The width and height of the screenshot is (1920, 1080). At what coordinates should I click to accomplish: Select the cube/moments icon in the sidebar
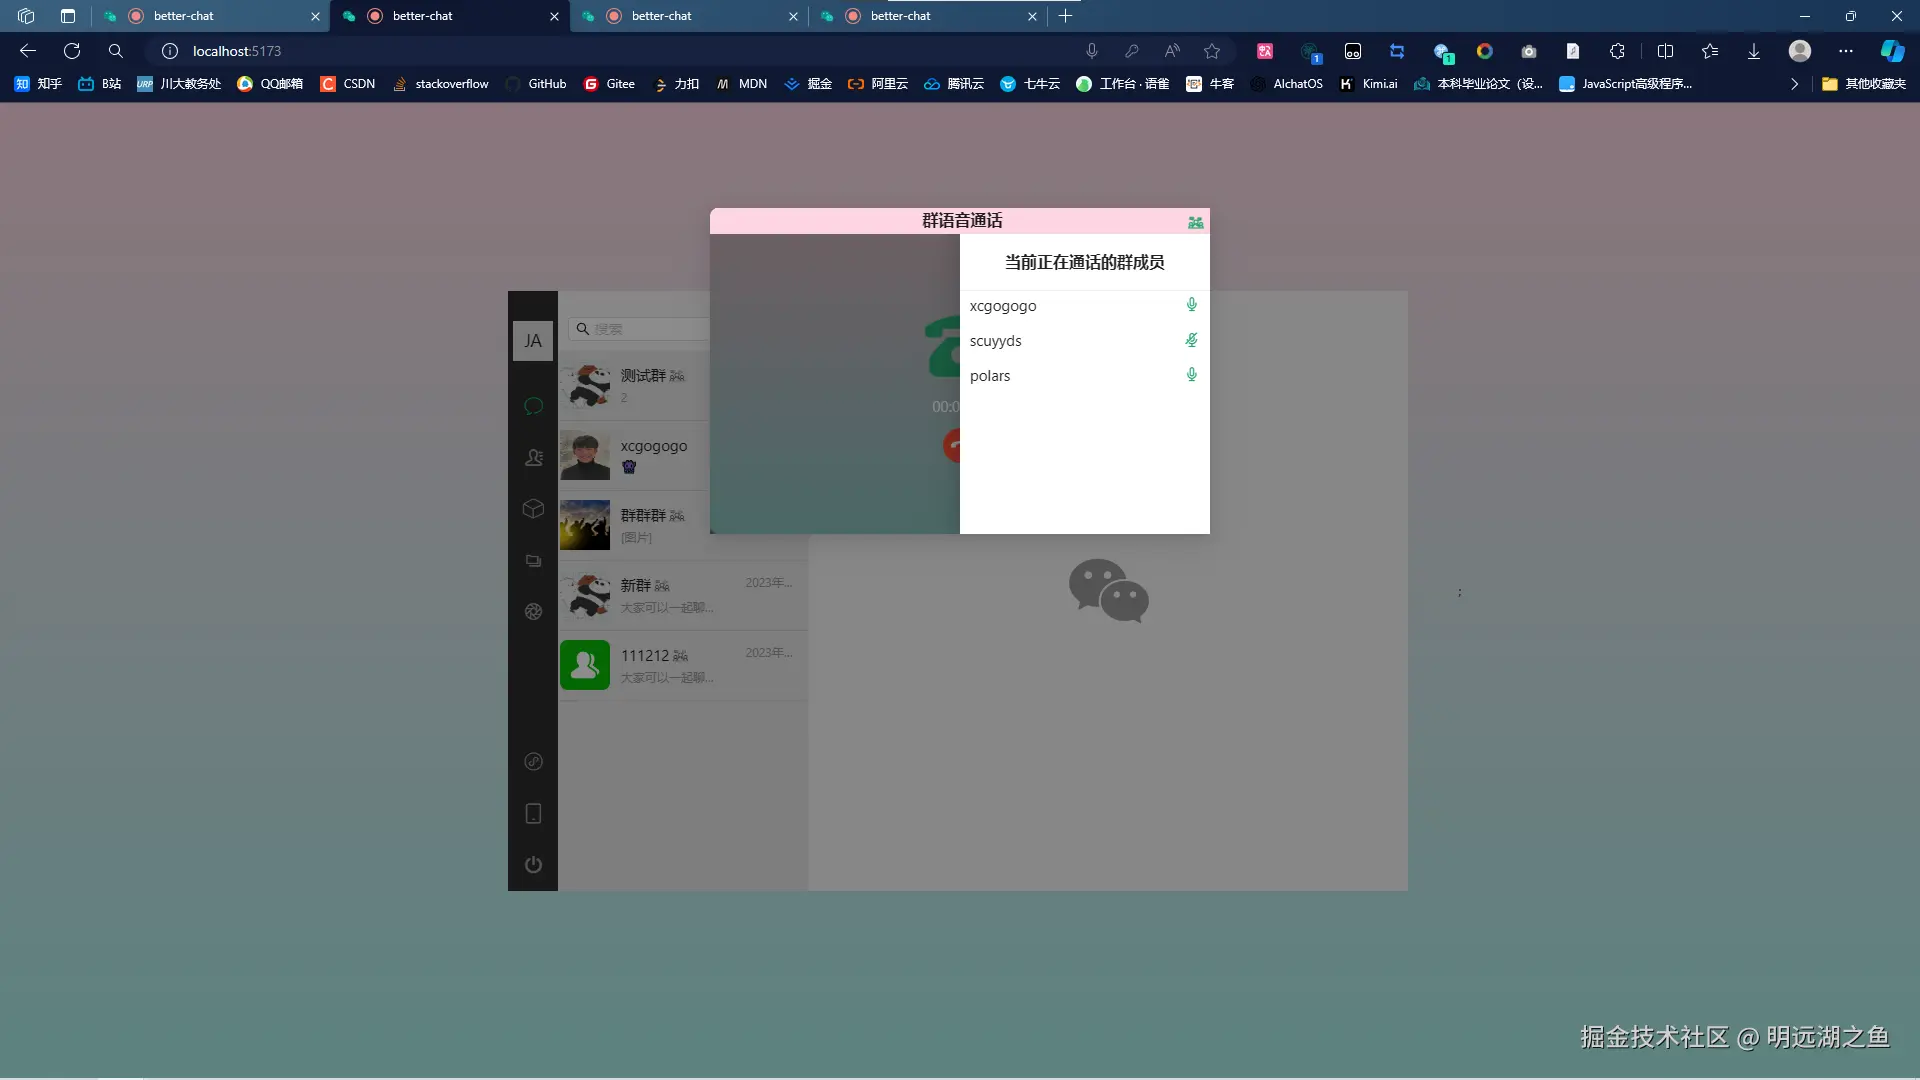(x=533, y=508)
